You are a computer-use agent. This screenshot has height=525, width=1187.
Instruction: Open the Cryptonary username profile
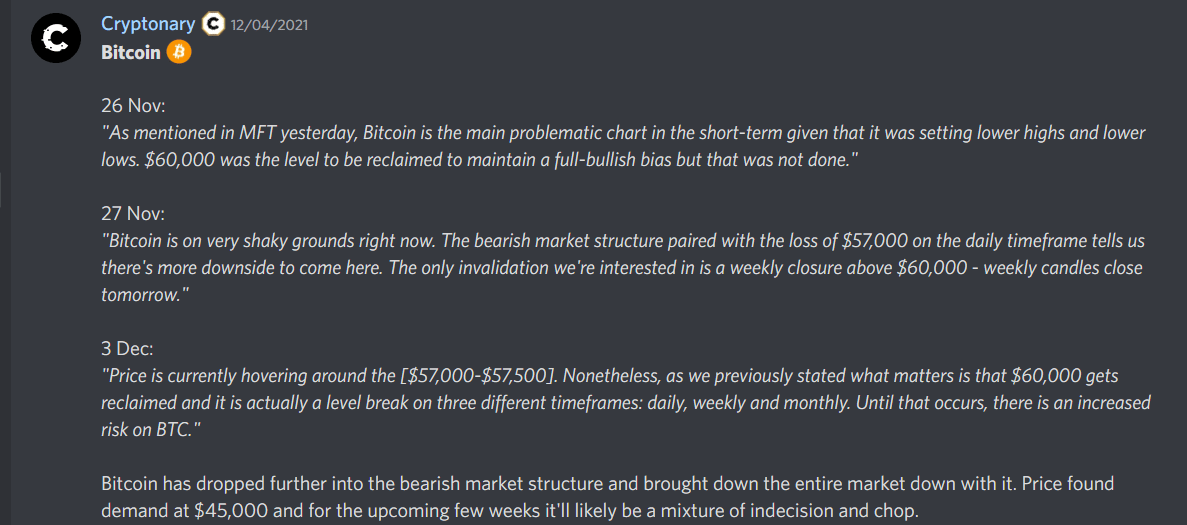[x=148, y=24]
